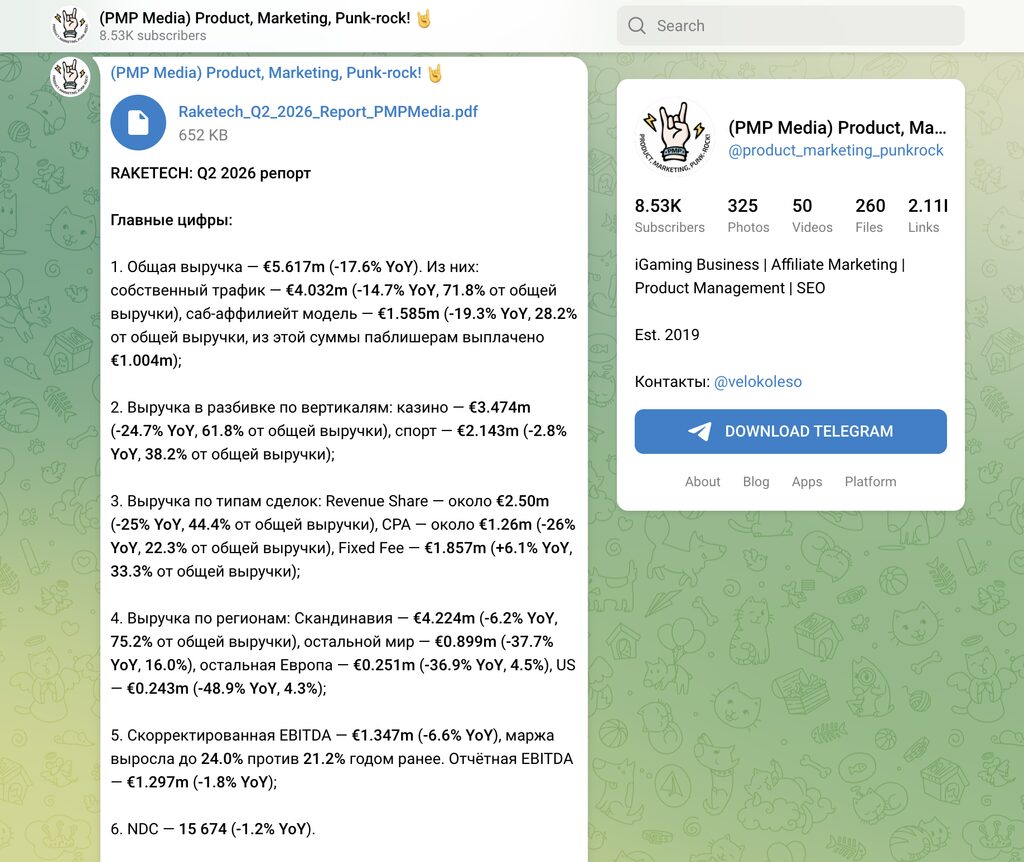The width and height of the screenshot is (1024, 862).
Task: Open the @velokoleso contact link
Action: pyautogui.click(x=758, y=381)
